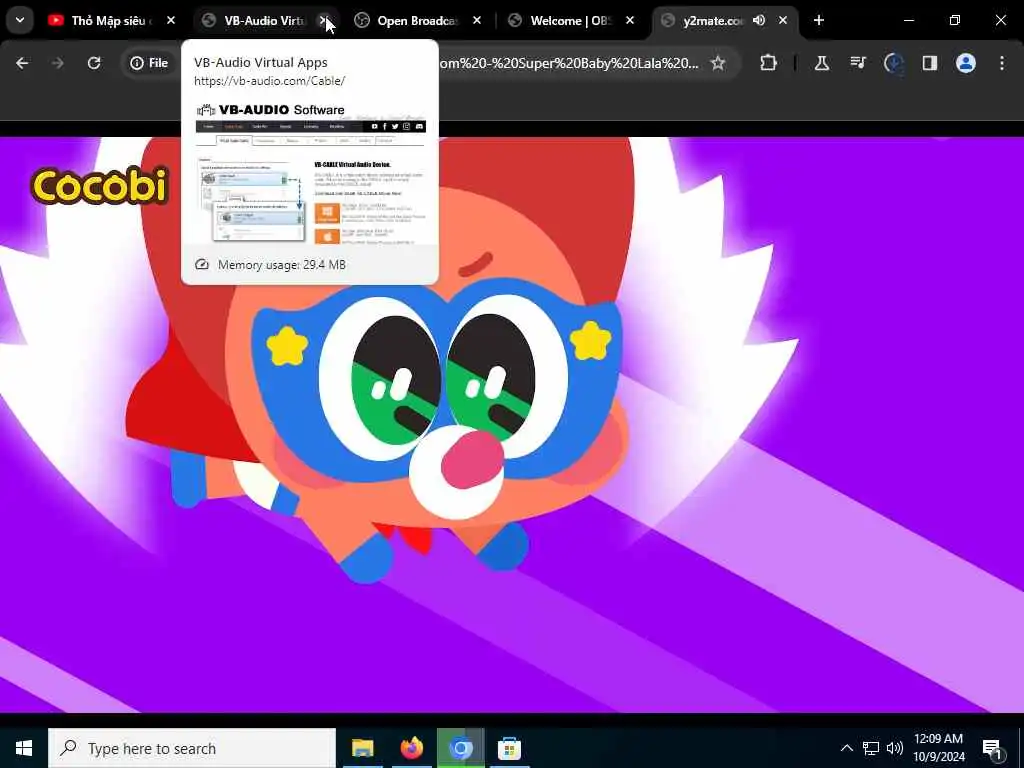The width and height of the screenshot is (1024, 768).
Task: Open media controls music icon
Action: pyautogui.click(x=858, y=63)
